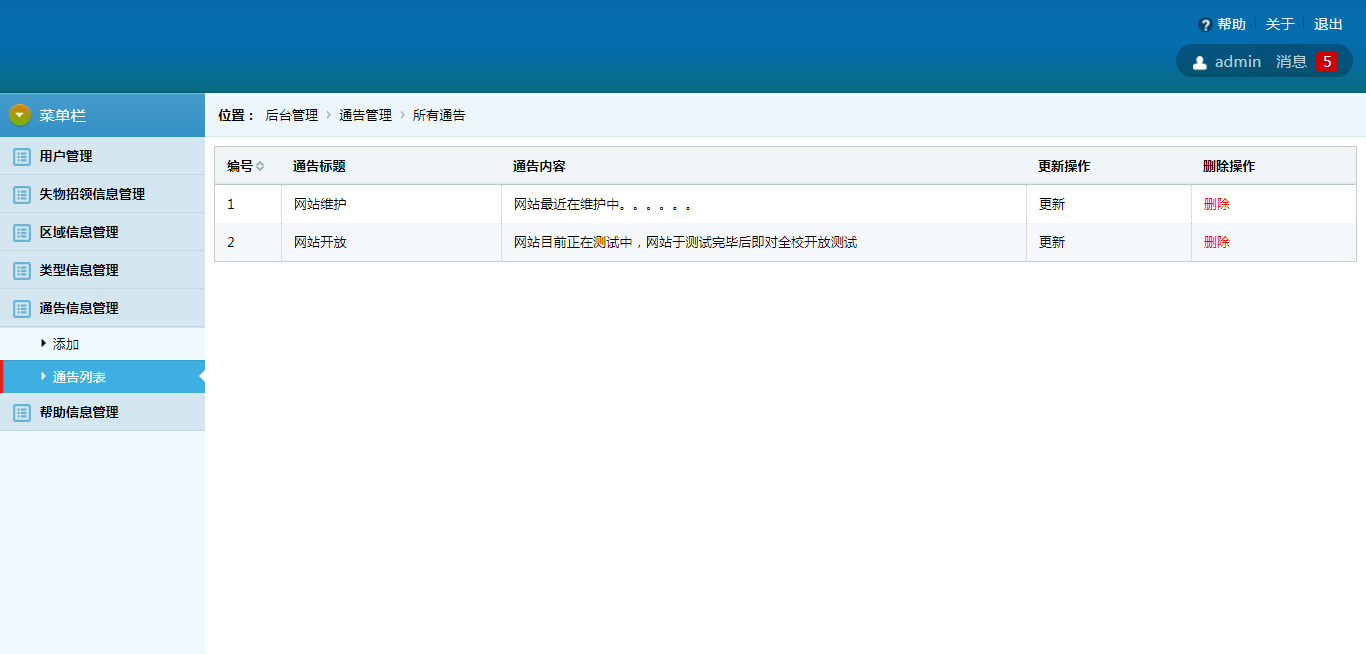
Task: Select the 通告列表 submenu item
Action: pyautogui.click(x=102, y=377)
